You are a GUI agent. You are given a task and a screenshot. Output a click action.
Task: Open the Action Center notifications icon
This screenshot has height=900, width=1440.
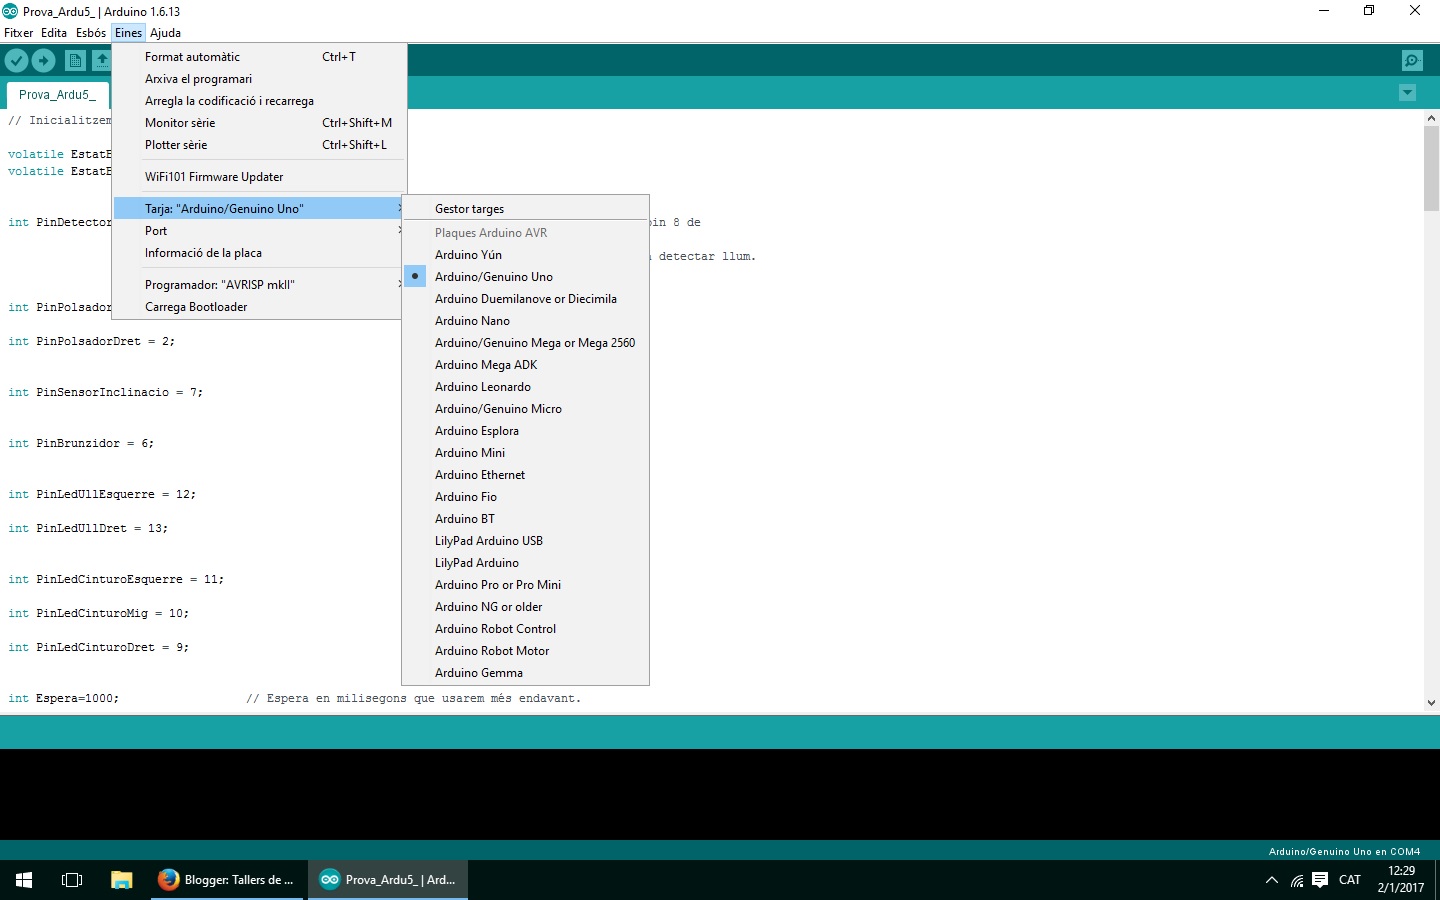coord(1320,880)
